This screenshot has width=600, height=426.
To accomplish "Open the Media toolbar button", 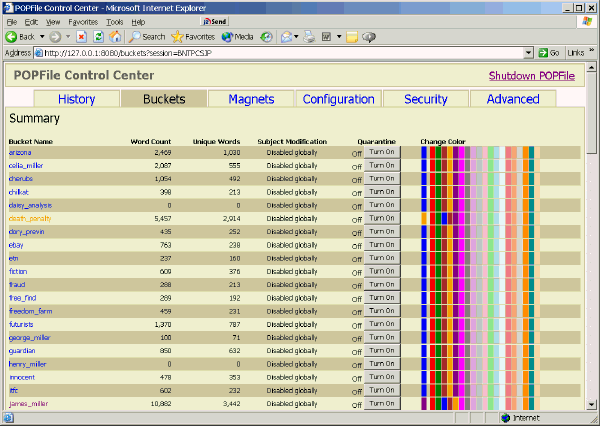I will tap(237, 37).
